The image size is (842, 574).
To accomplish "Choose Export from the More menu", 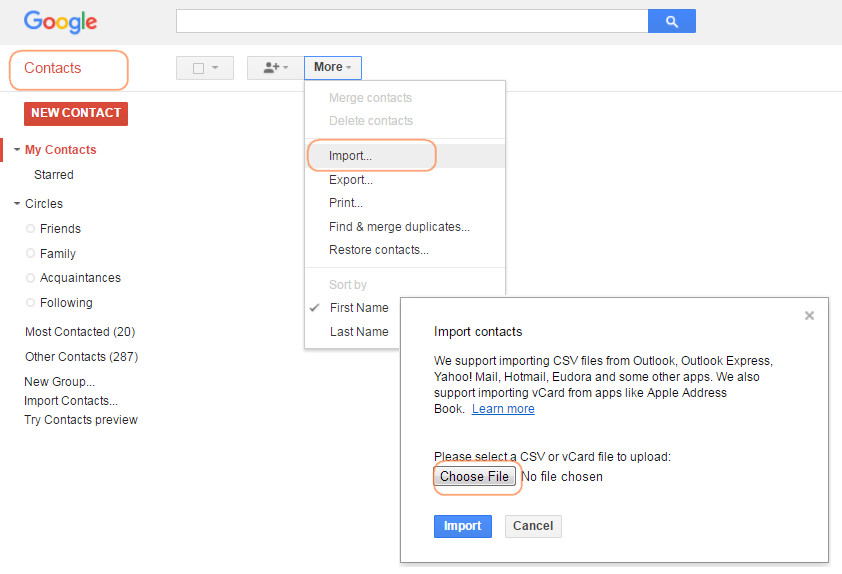I will (x=350, y=180).
